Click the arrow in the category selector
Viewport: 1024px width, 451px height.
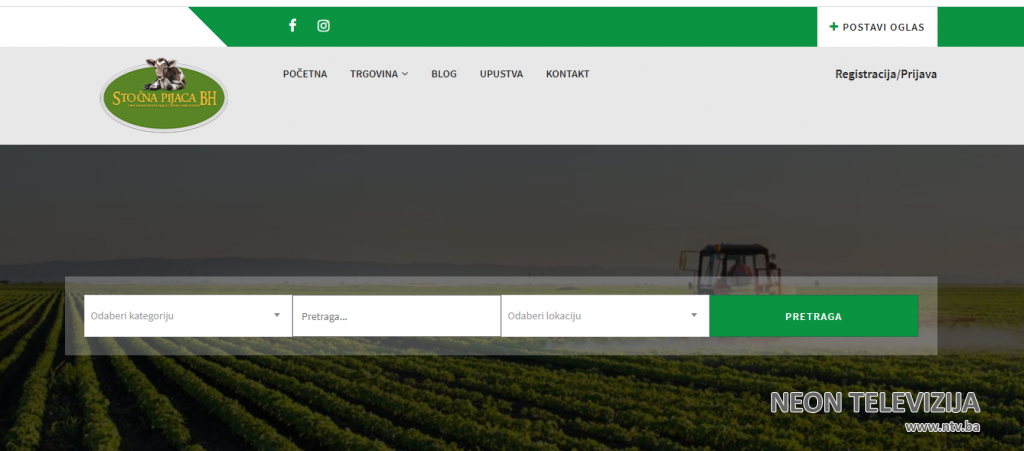277,316
